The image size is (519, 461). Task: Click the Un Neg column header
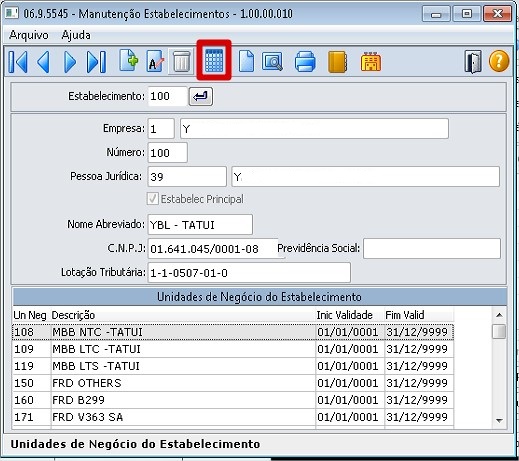(x=30, y=315)
